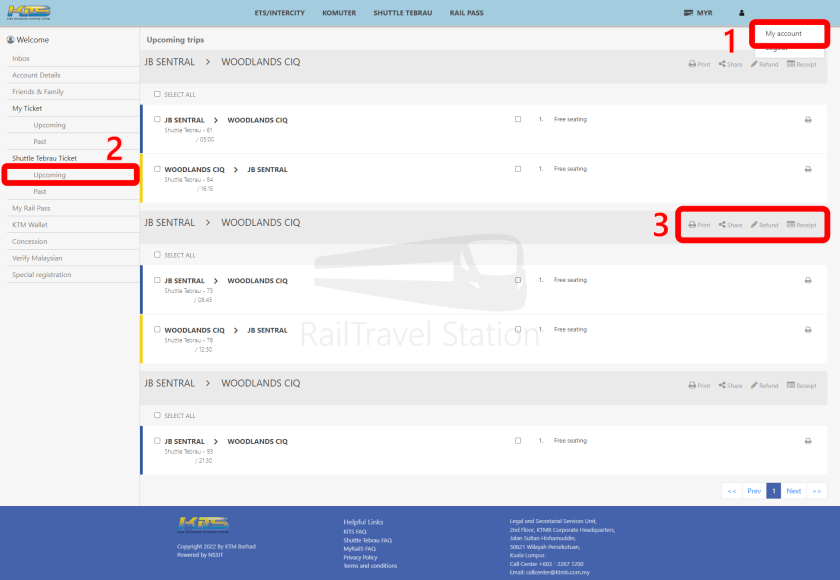Open Account Details in the sidebar
The image size is (840, 580).
point(36,75)
